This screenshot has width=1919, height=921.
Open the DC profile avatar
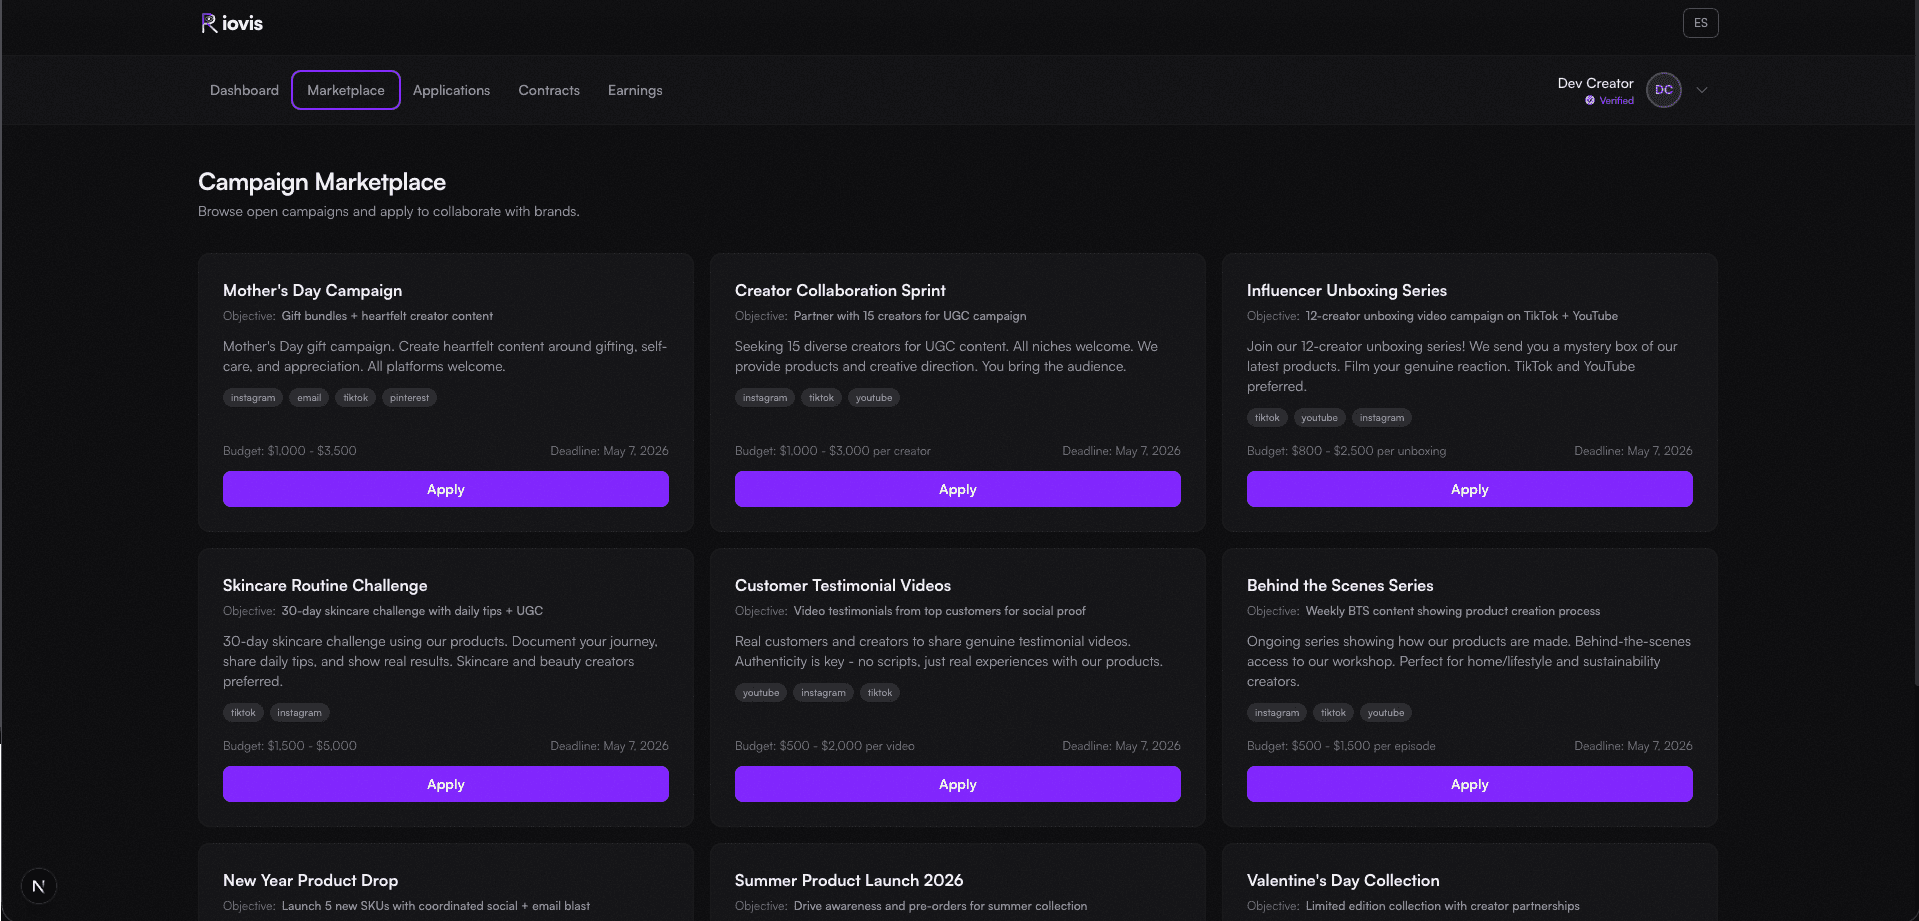pyautogui.click(x=1664, y=90)
